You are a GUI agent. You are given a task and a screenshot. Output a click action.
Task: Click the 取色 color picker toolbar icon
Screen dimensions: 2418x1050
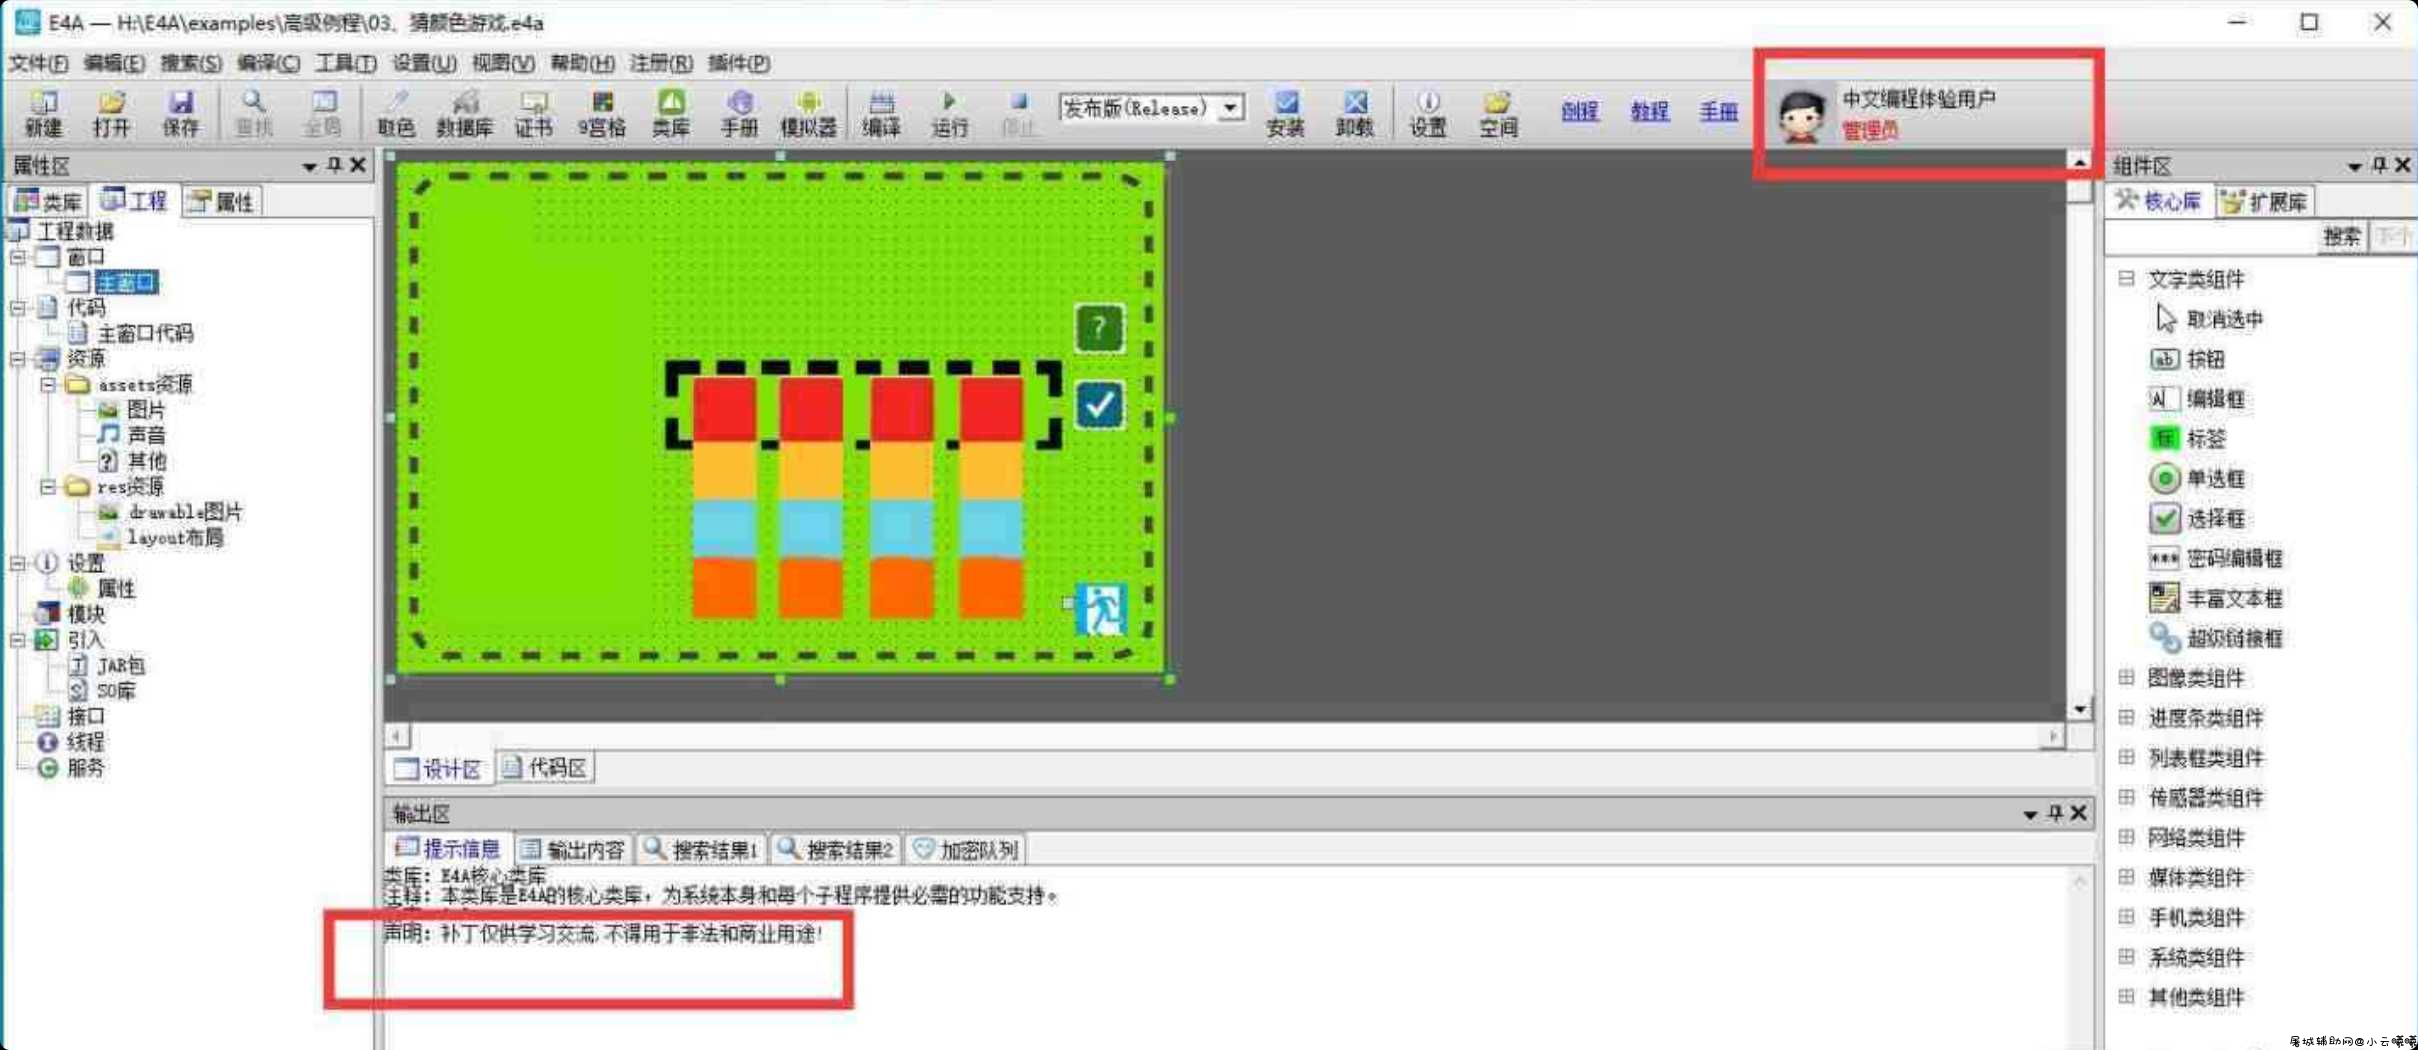pyautogui.click(x=396, y=112)
